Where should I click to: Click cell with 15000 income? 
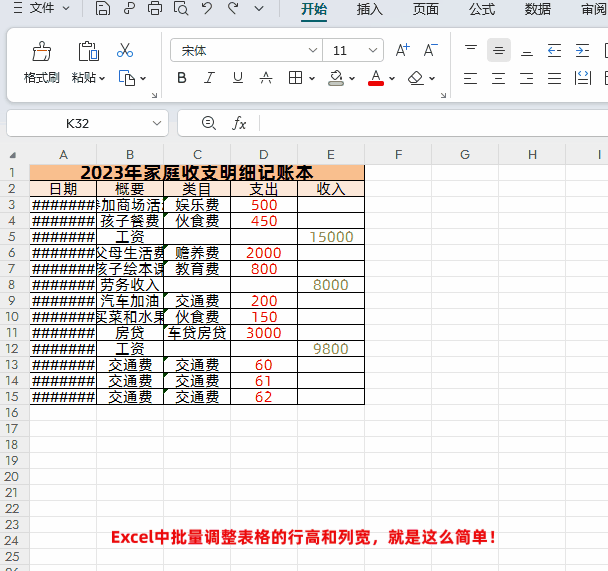331,237
